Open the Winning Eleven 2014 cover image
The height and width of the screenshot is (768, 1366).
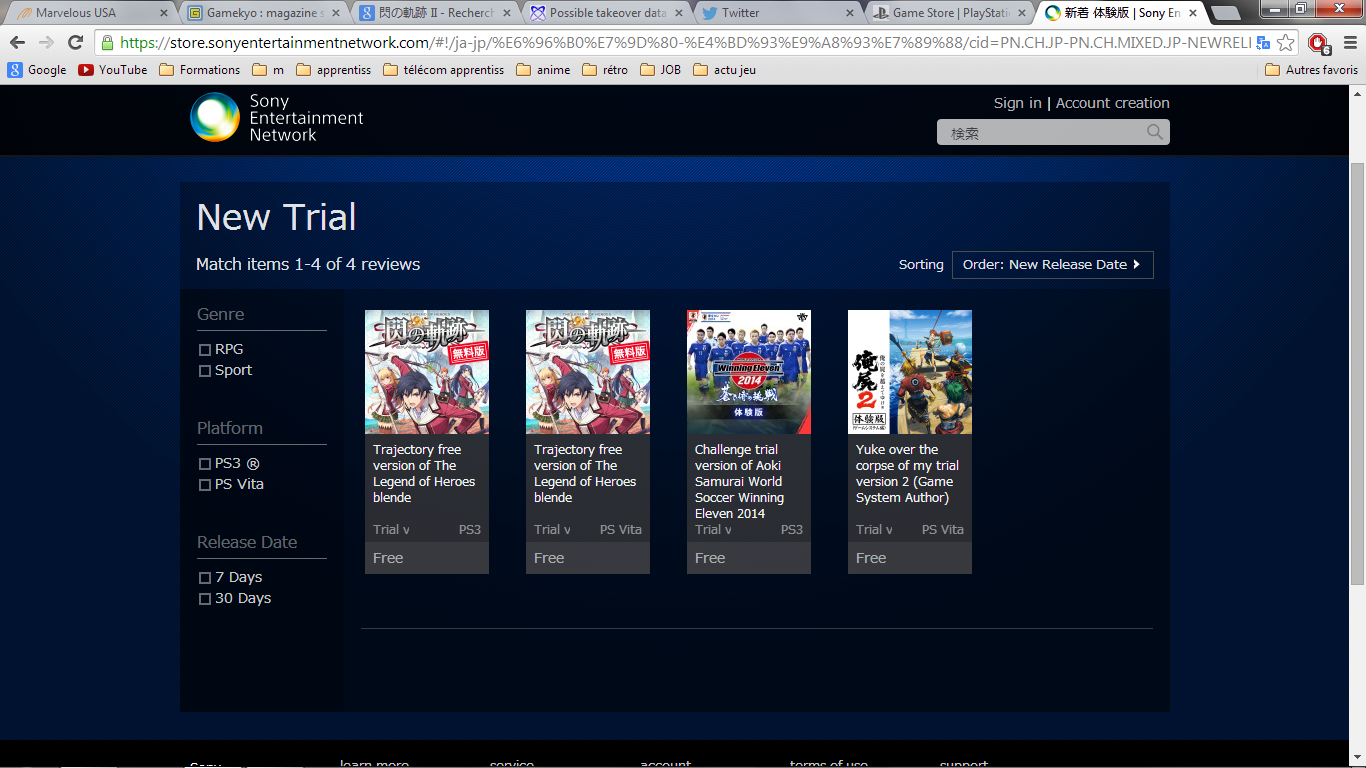(x=749, y=372)
